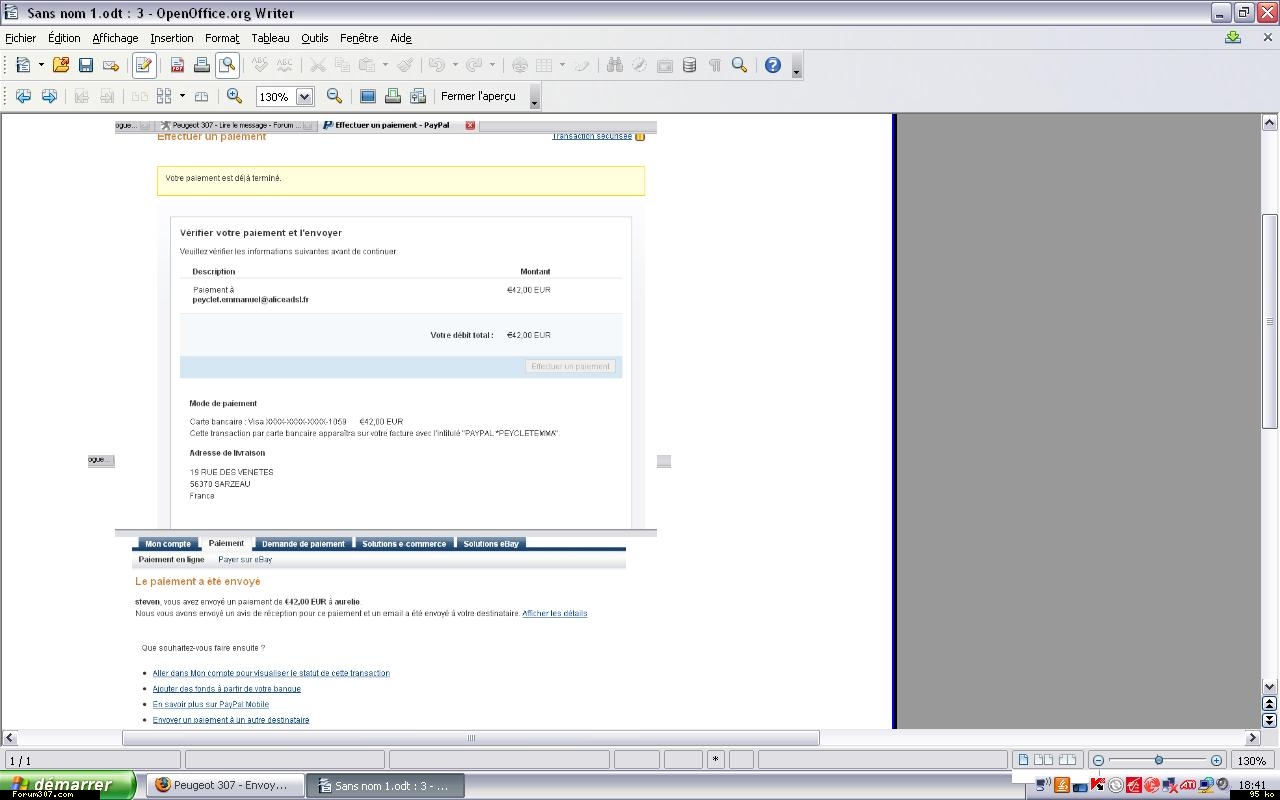Export directly as PDF
The width and height of the screenshot is (1280, 800).
pyautogui.click(x=177, y=65)
